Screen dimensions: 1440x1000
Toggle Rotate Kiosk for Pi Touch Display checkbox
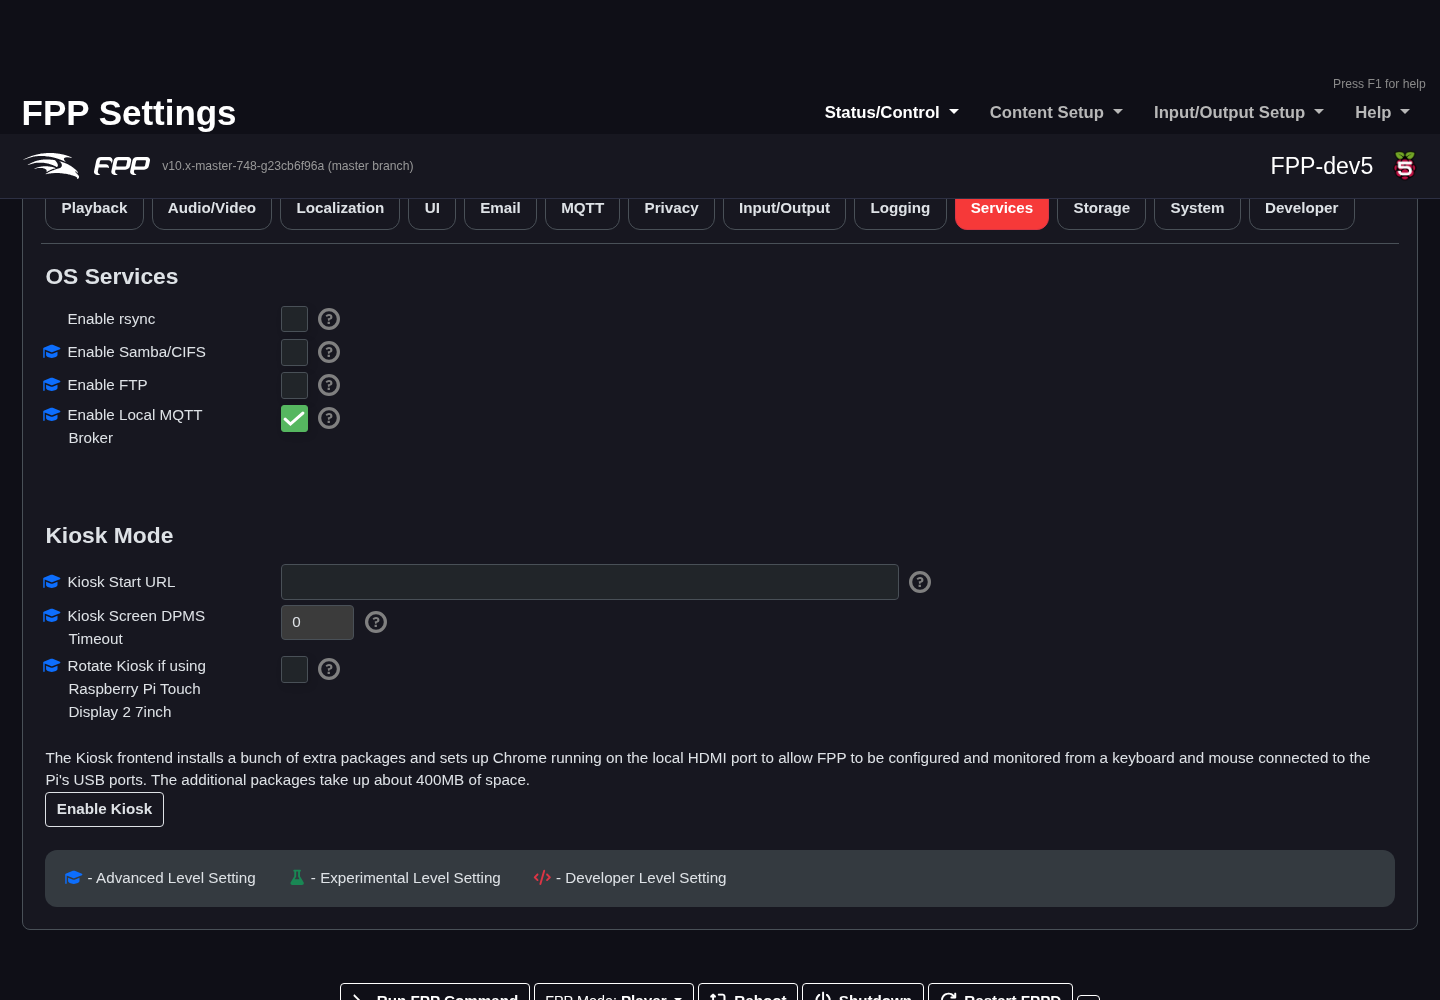pyautogui.click(x=294, y=669)
